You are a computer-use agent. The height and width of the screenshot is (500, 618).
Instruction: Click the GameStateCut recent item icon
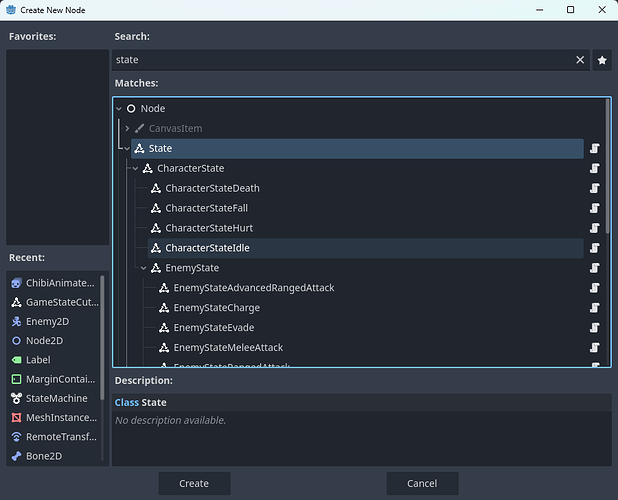16,302
